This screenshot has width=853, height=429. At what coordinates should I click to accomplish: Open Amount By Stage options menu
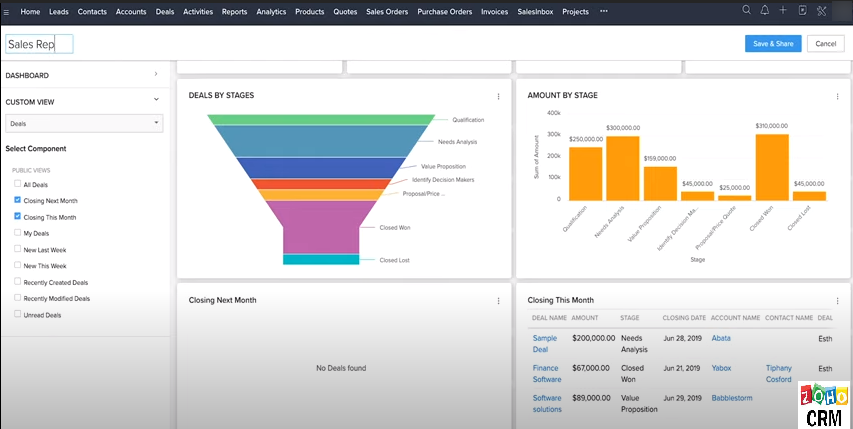point(837,96)
